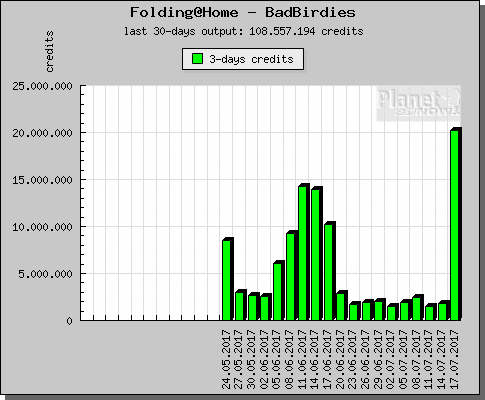Click the '3-days credits' legend label
485x400 pixels.
(x=251, y=59)
